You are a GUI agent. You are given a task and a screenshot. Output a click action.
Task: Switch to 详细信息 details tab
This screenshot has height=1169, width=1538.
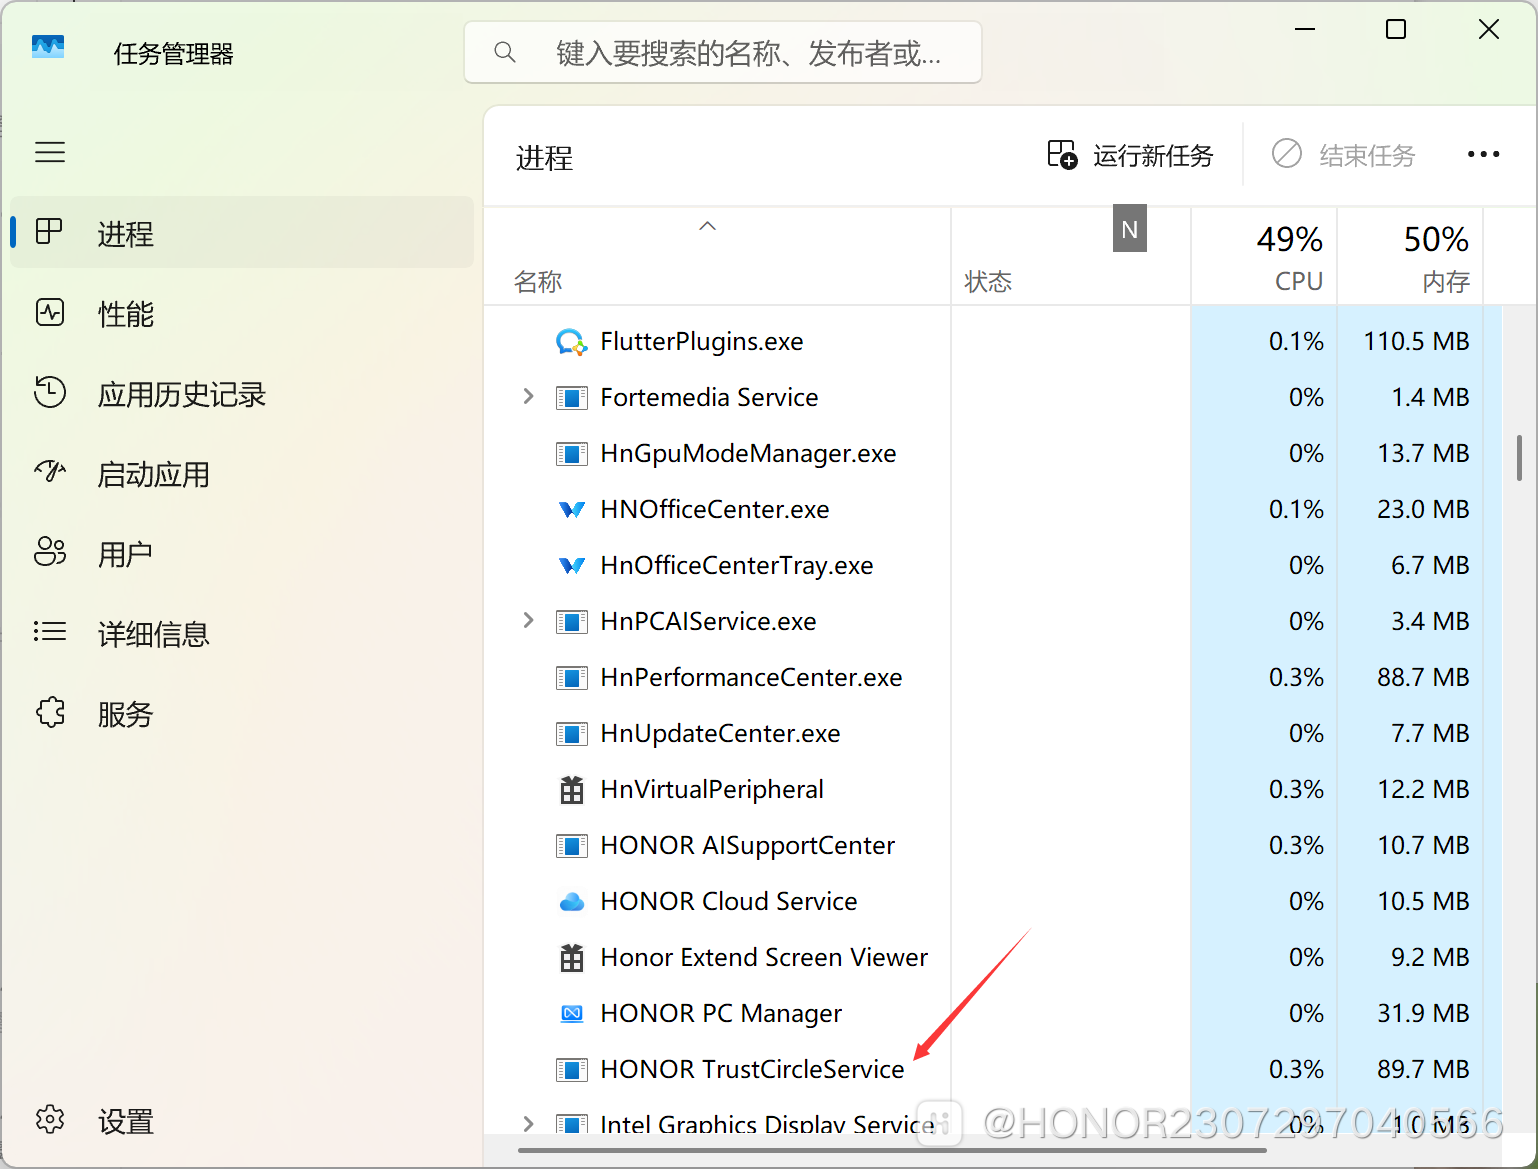pyautogui.click(x=242, y=633)
